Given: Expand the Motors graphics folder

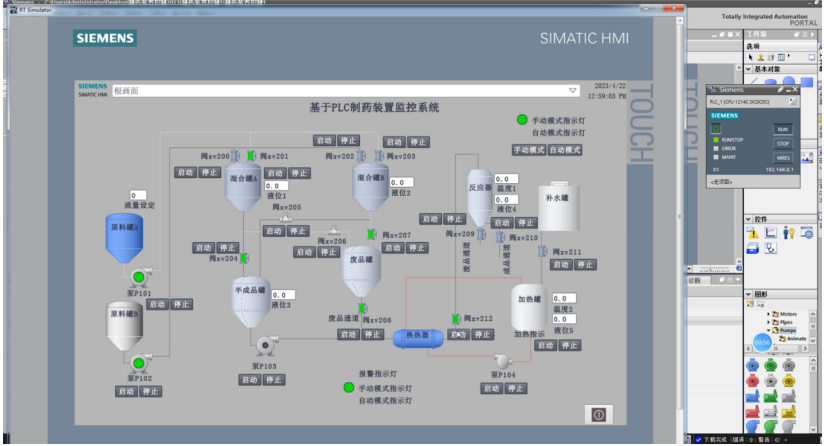Looking at the screenshot, I should (768, 314).
